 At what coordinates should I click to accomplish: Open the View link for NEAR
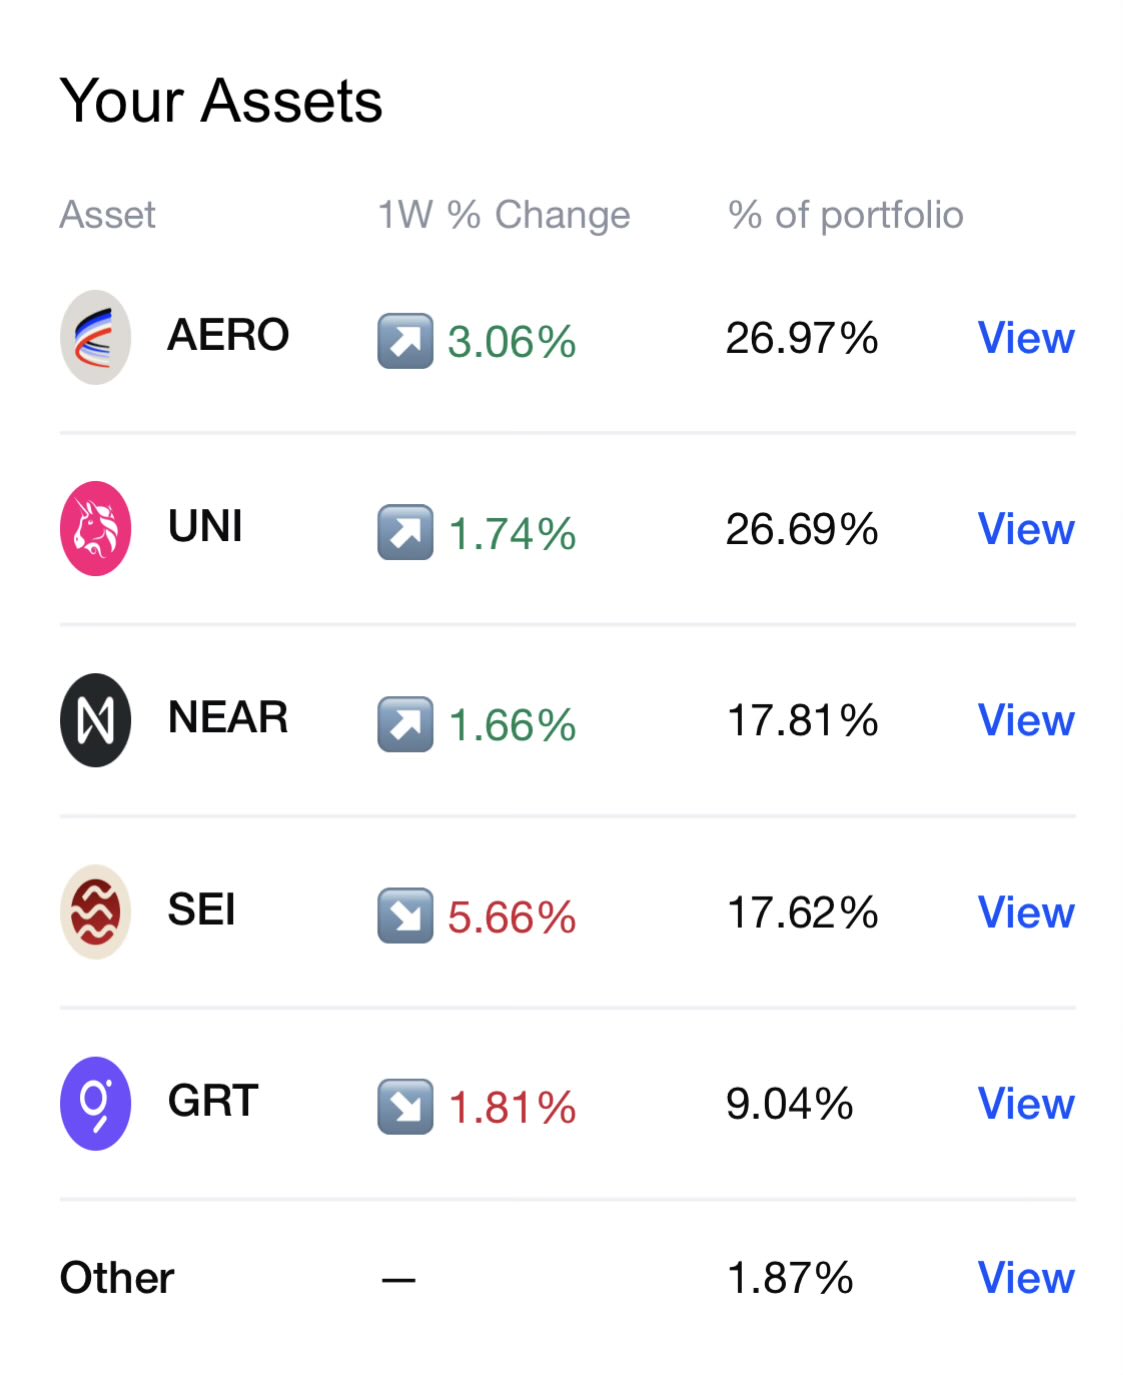click(x=1026, y=720)
